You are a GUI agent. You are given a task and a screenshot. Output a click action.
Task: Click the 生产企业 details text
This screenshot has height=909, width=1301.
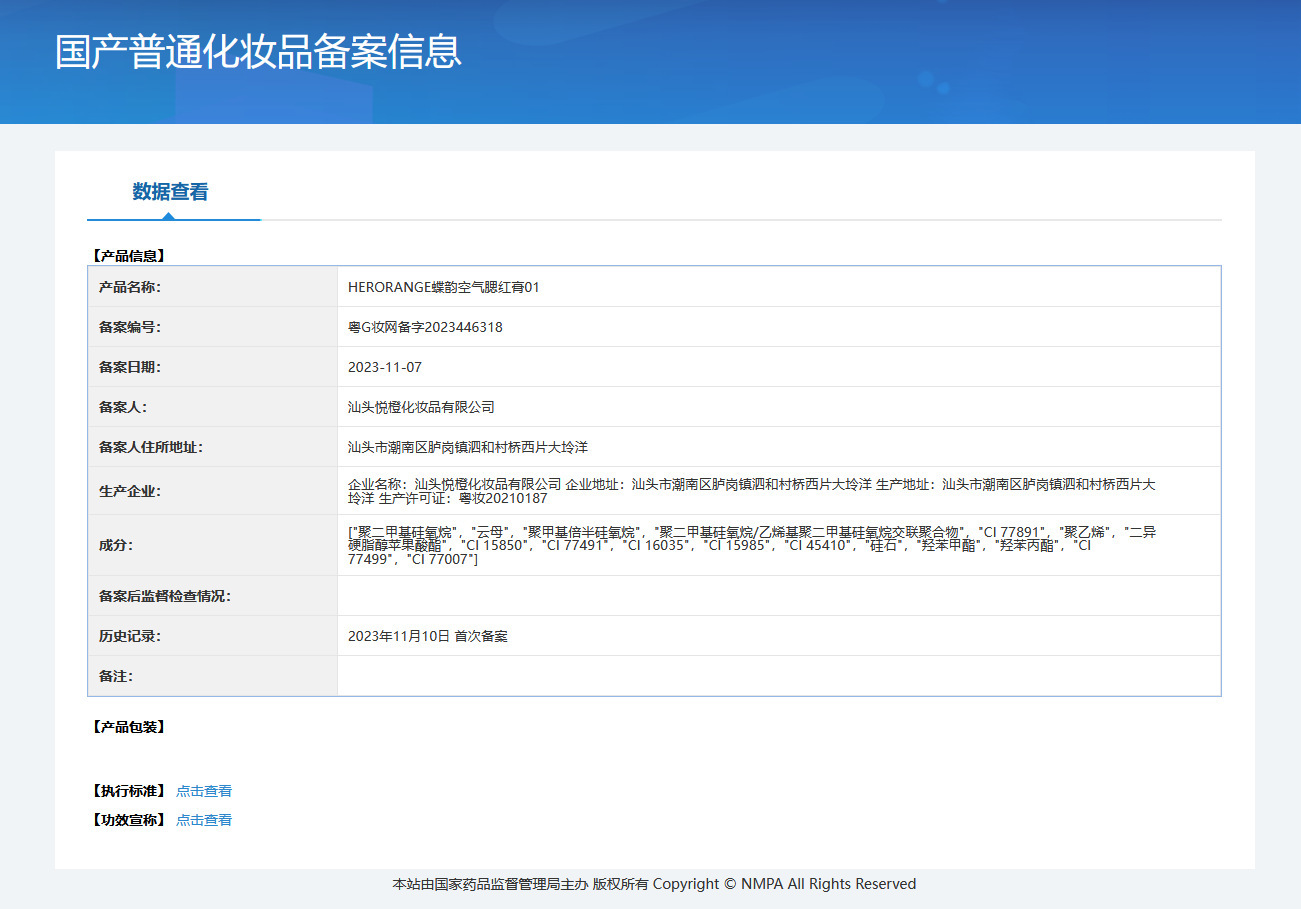coord(750,491)
